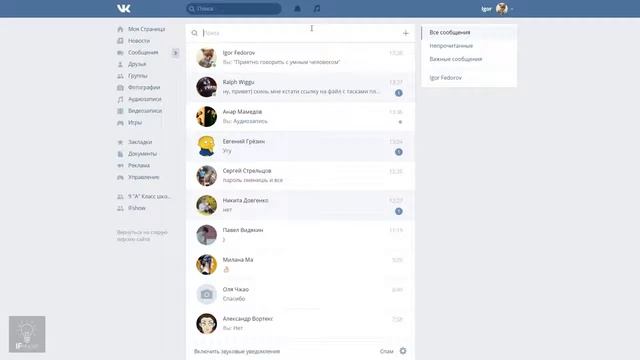Open Новости in sidebar
The height and width of the screenshot is (360, 640).
[139, 41]
